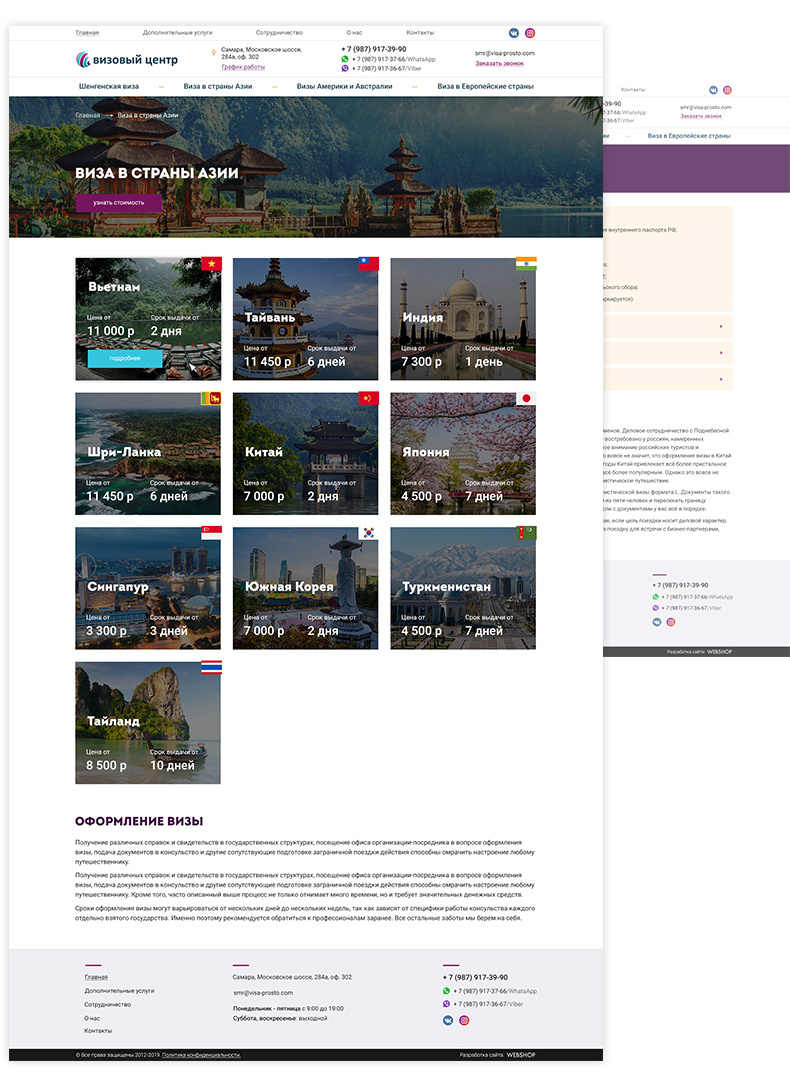Click WhatsApp icon beside header phone number

point(345,59)
